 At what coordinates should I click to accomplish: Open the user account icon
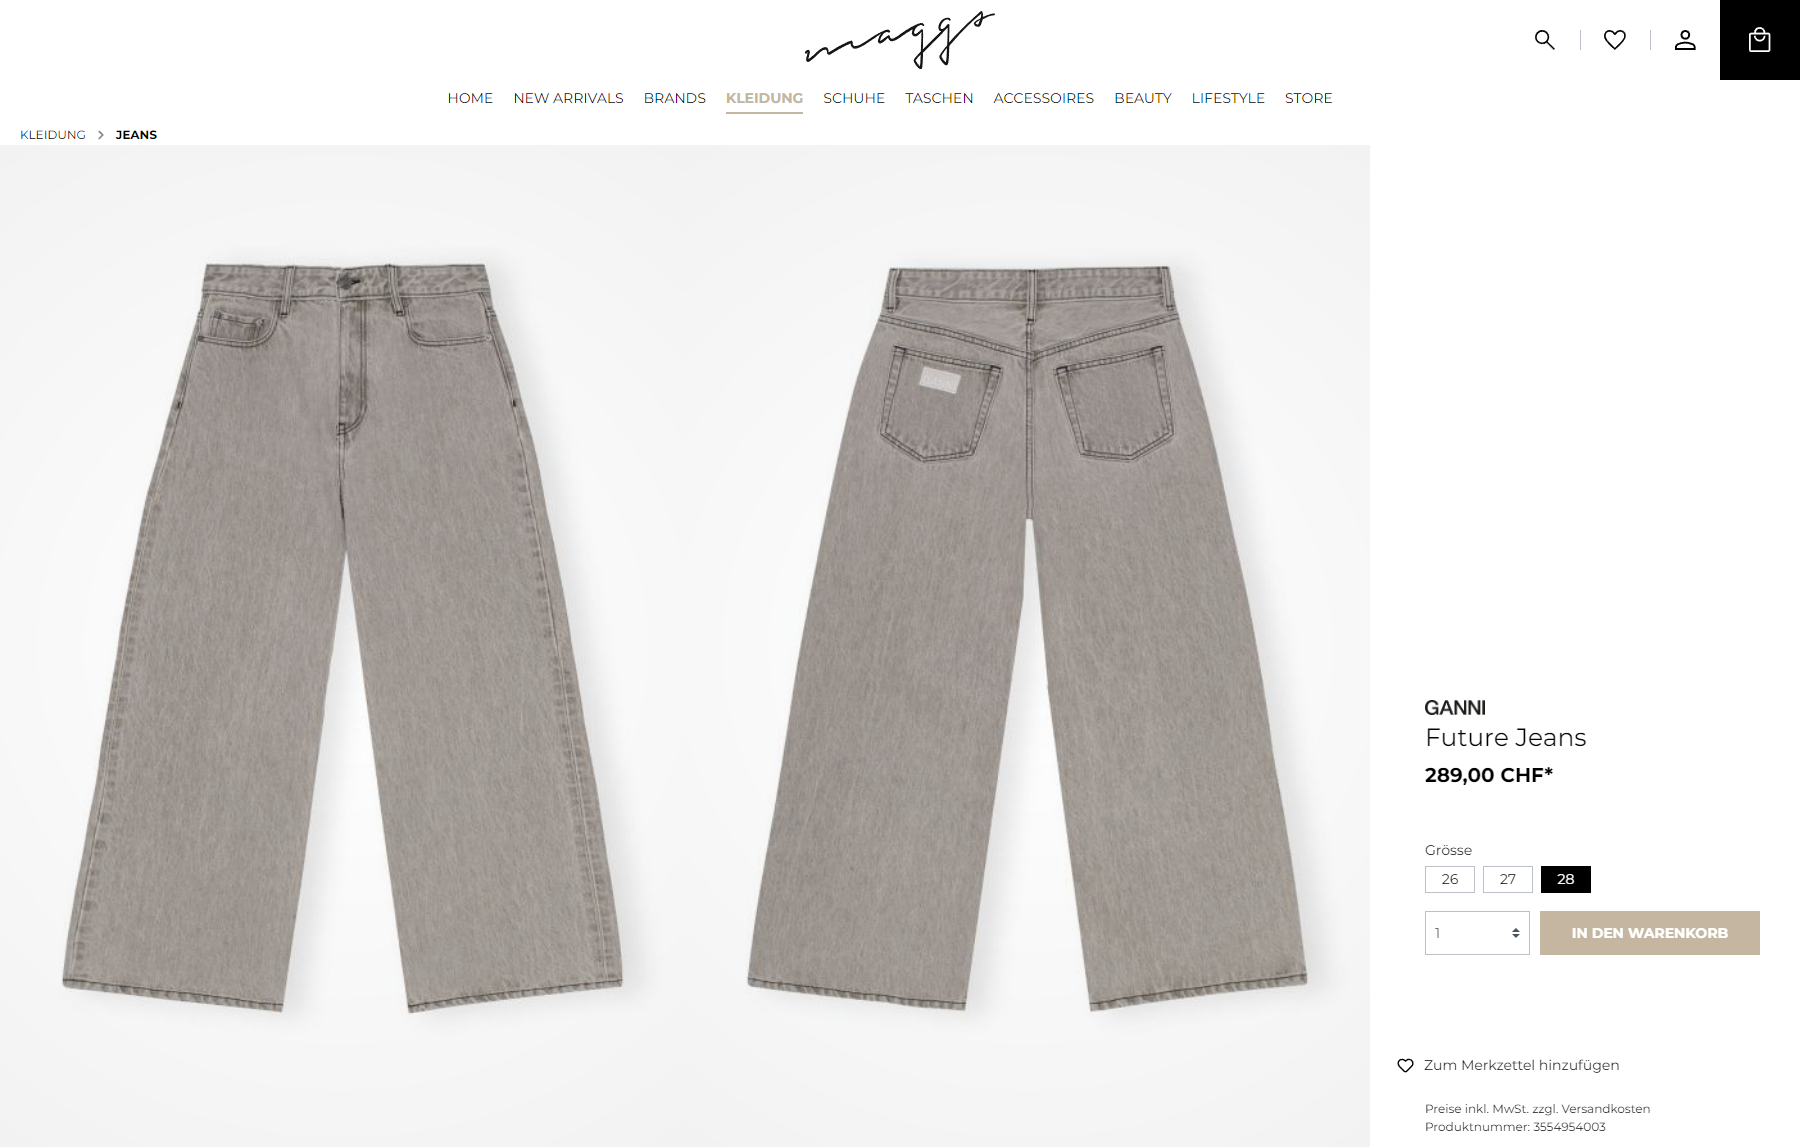click(1685, 40)
